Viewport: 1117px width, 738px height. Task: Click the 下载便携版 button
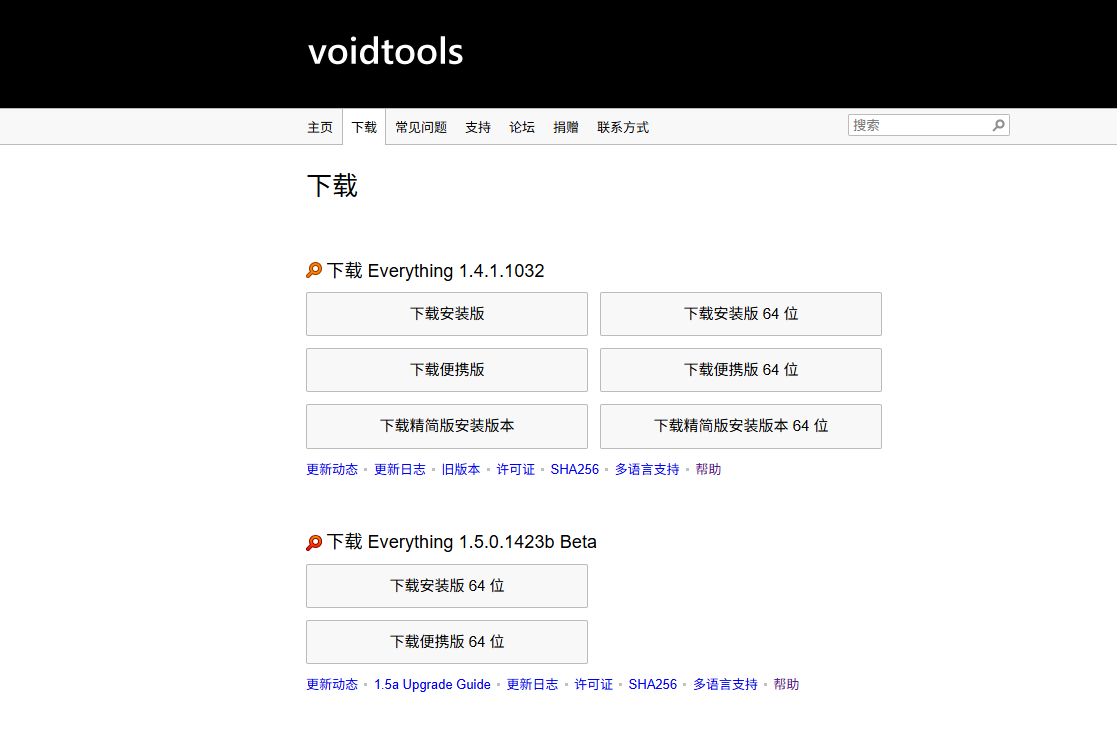(447, 370)
